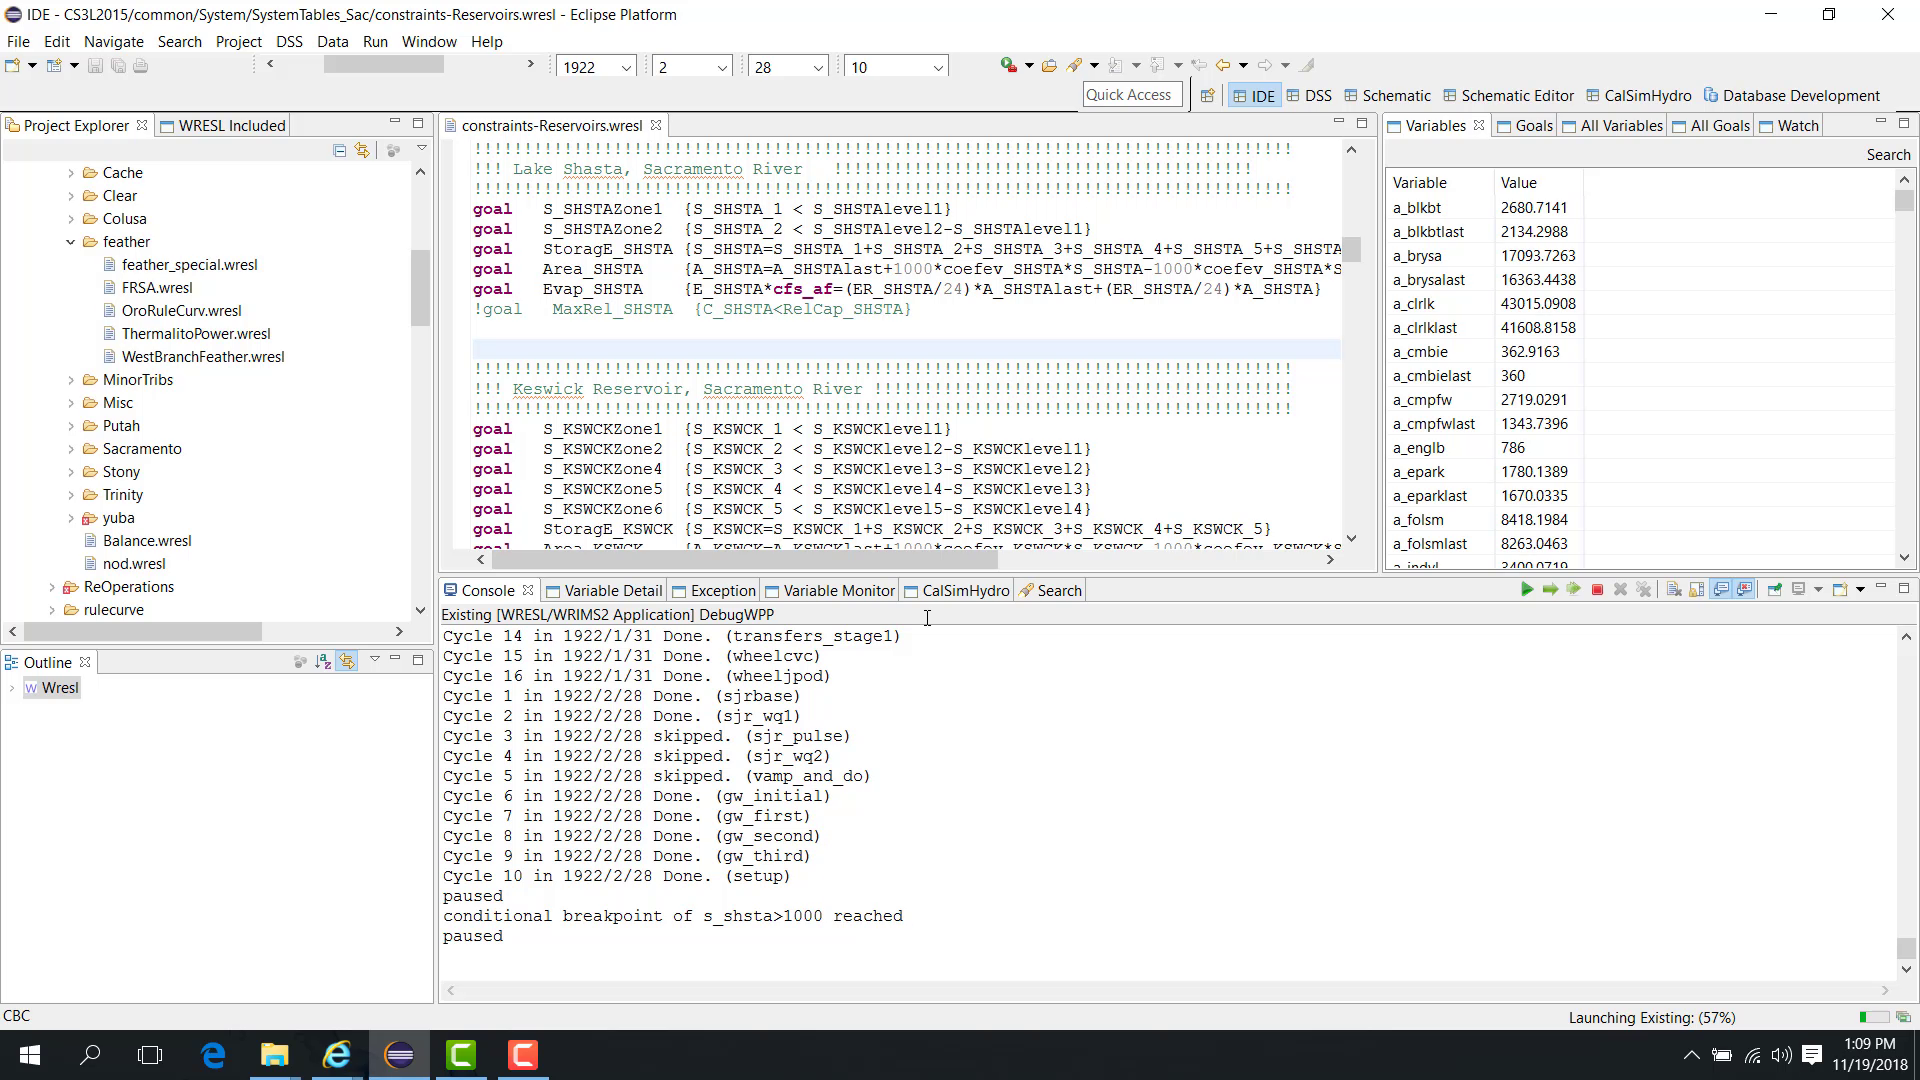This screenshot has height=1080, width=1920.
Task: Click the Next Time Step arrow
Action: (1550, 590)
